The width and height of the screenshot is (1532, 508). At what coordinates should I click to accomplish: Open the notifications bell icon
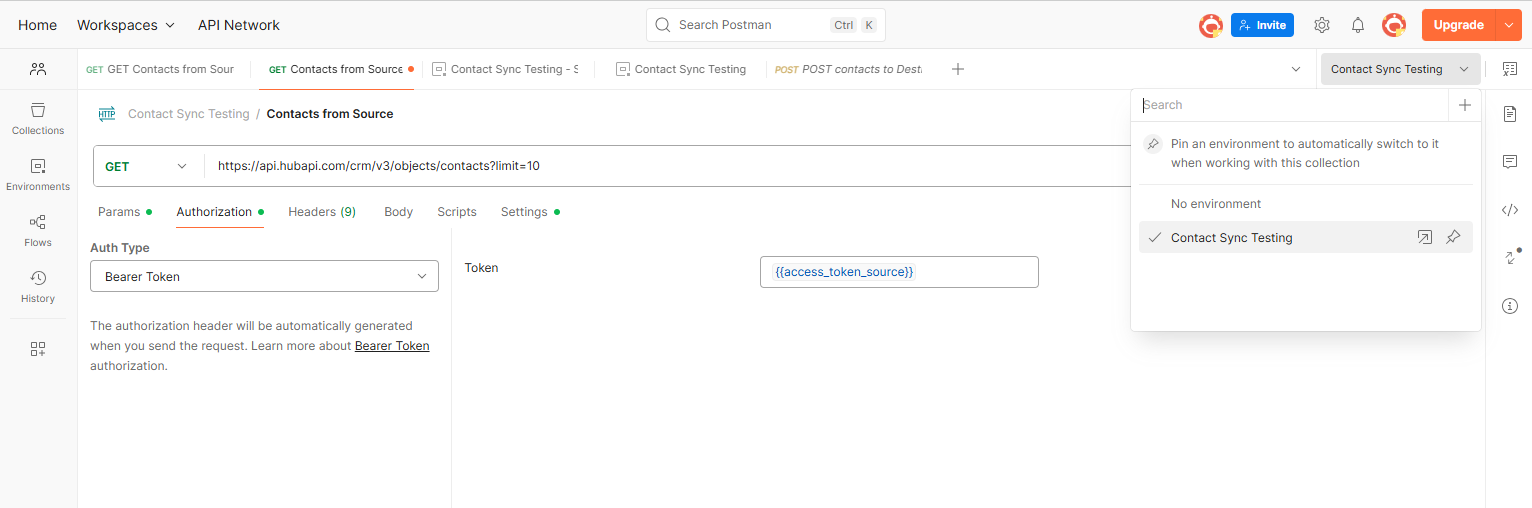tap(1358, 25)
